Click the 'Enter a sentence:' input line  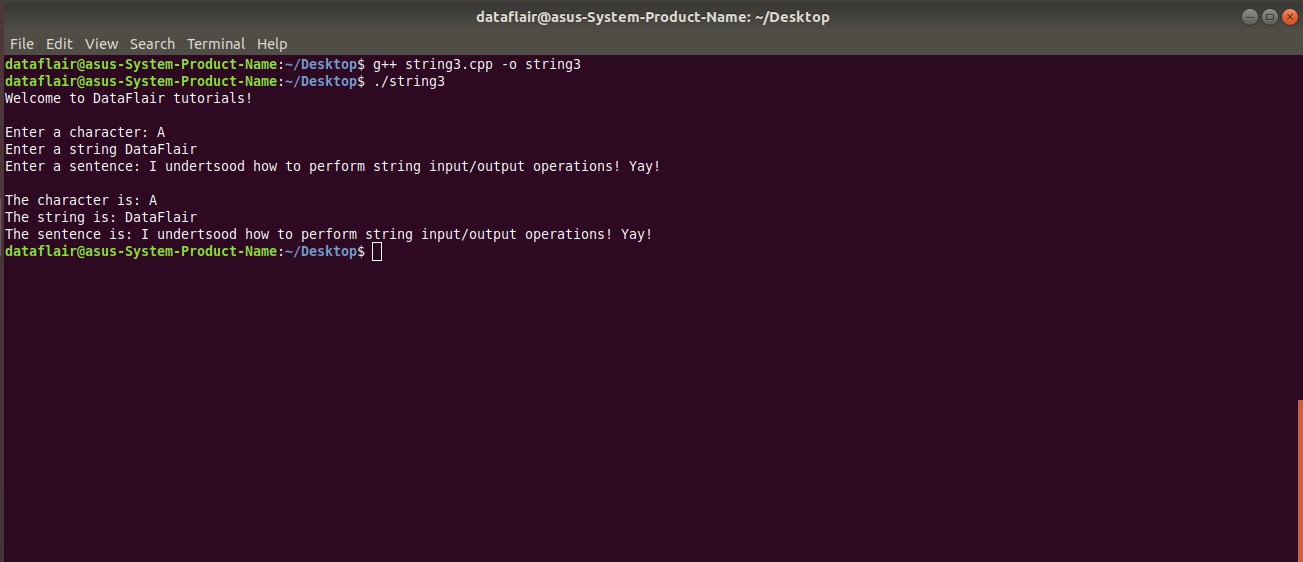[x=333, y=166]
